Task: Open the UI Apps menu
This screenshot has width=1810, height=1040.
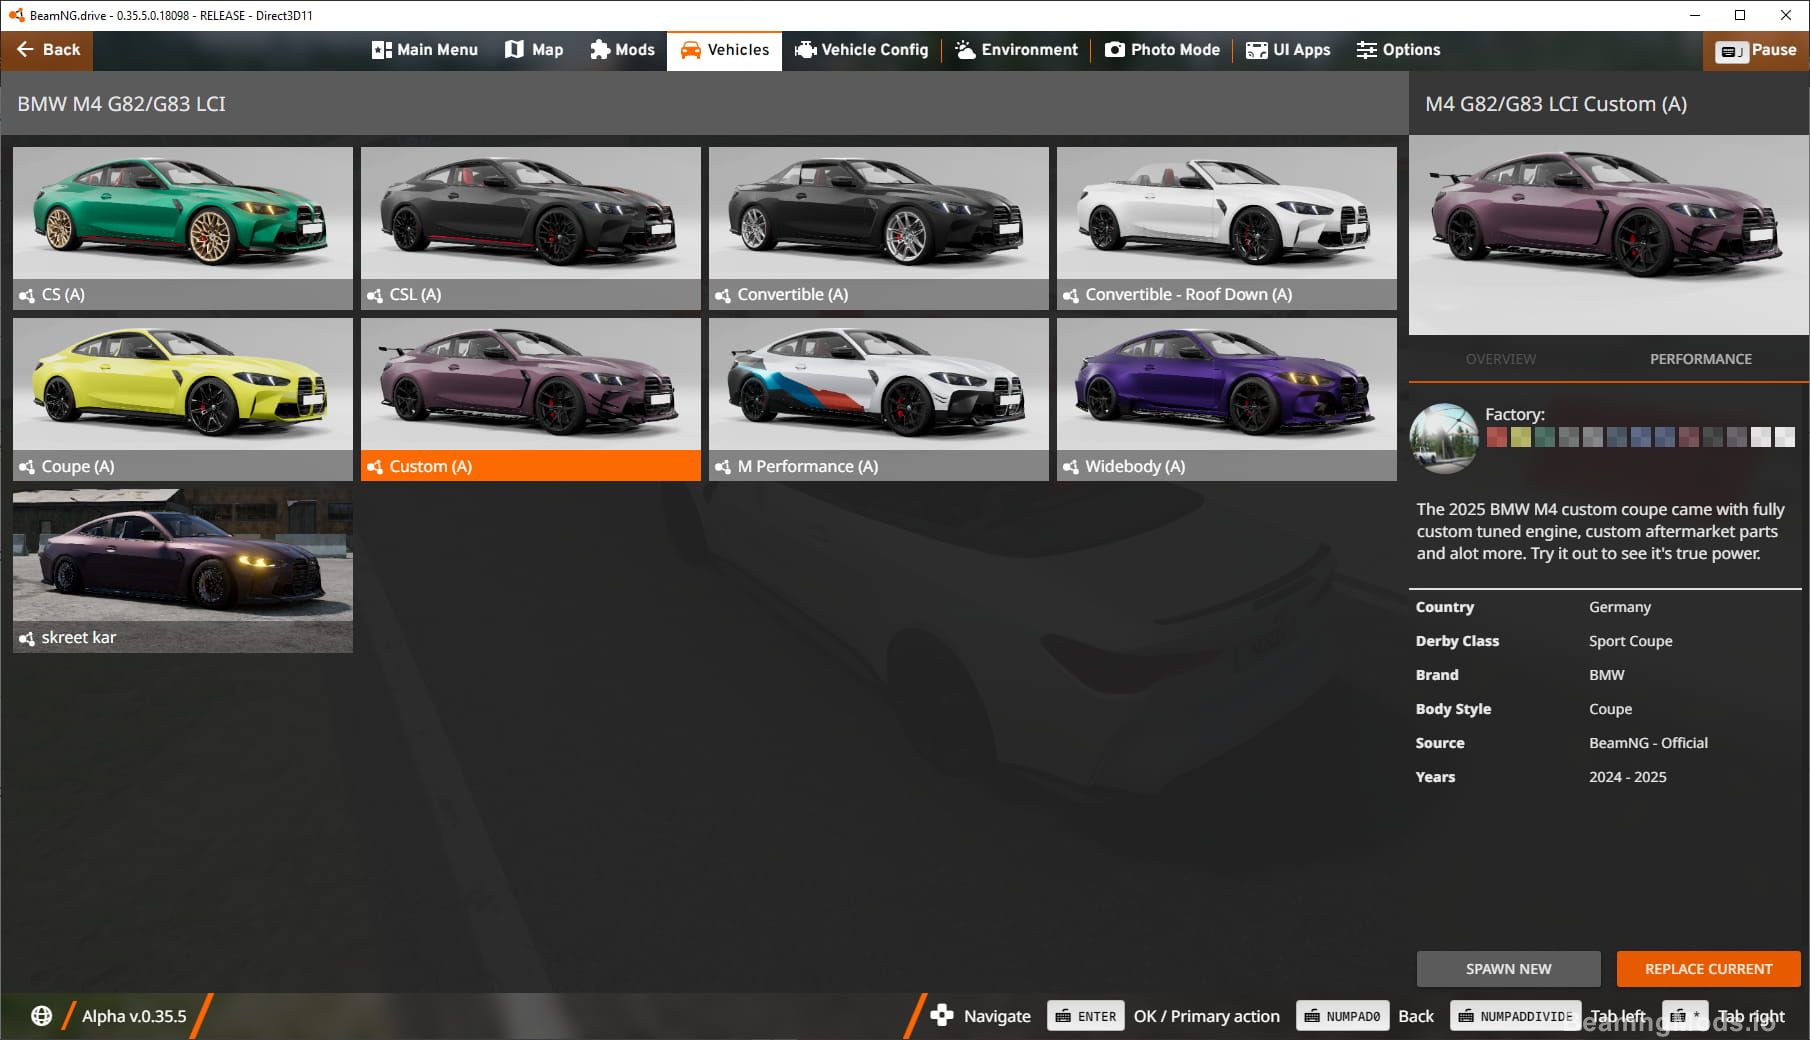Action: pos(1288,50)
